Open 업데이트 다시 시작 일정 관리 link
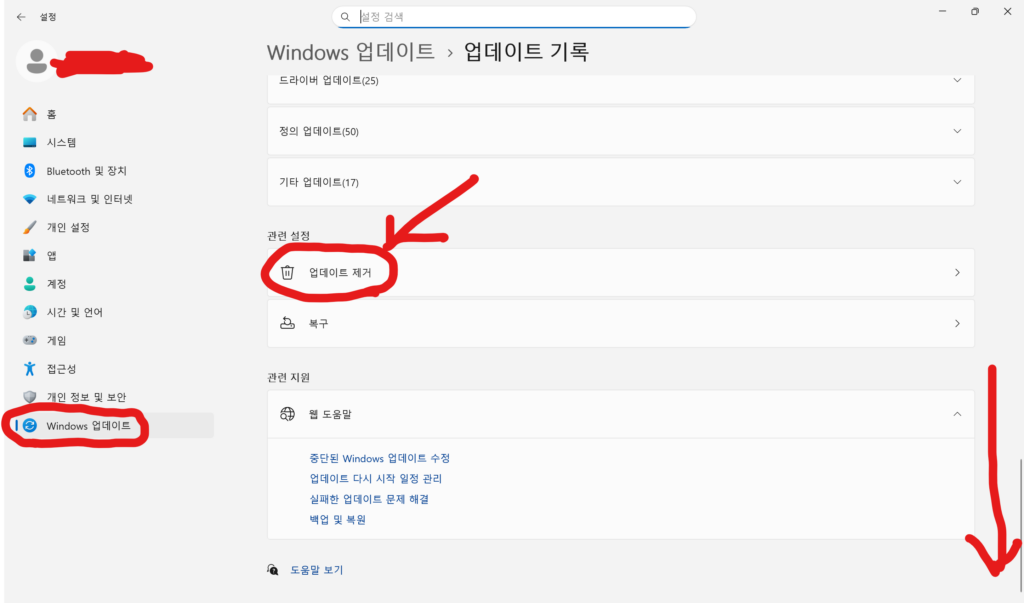Screen dimensions: 1024x603 (376, 479)
